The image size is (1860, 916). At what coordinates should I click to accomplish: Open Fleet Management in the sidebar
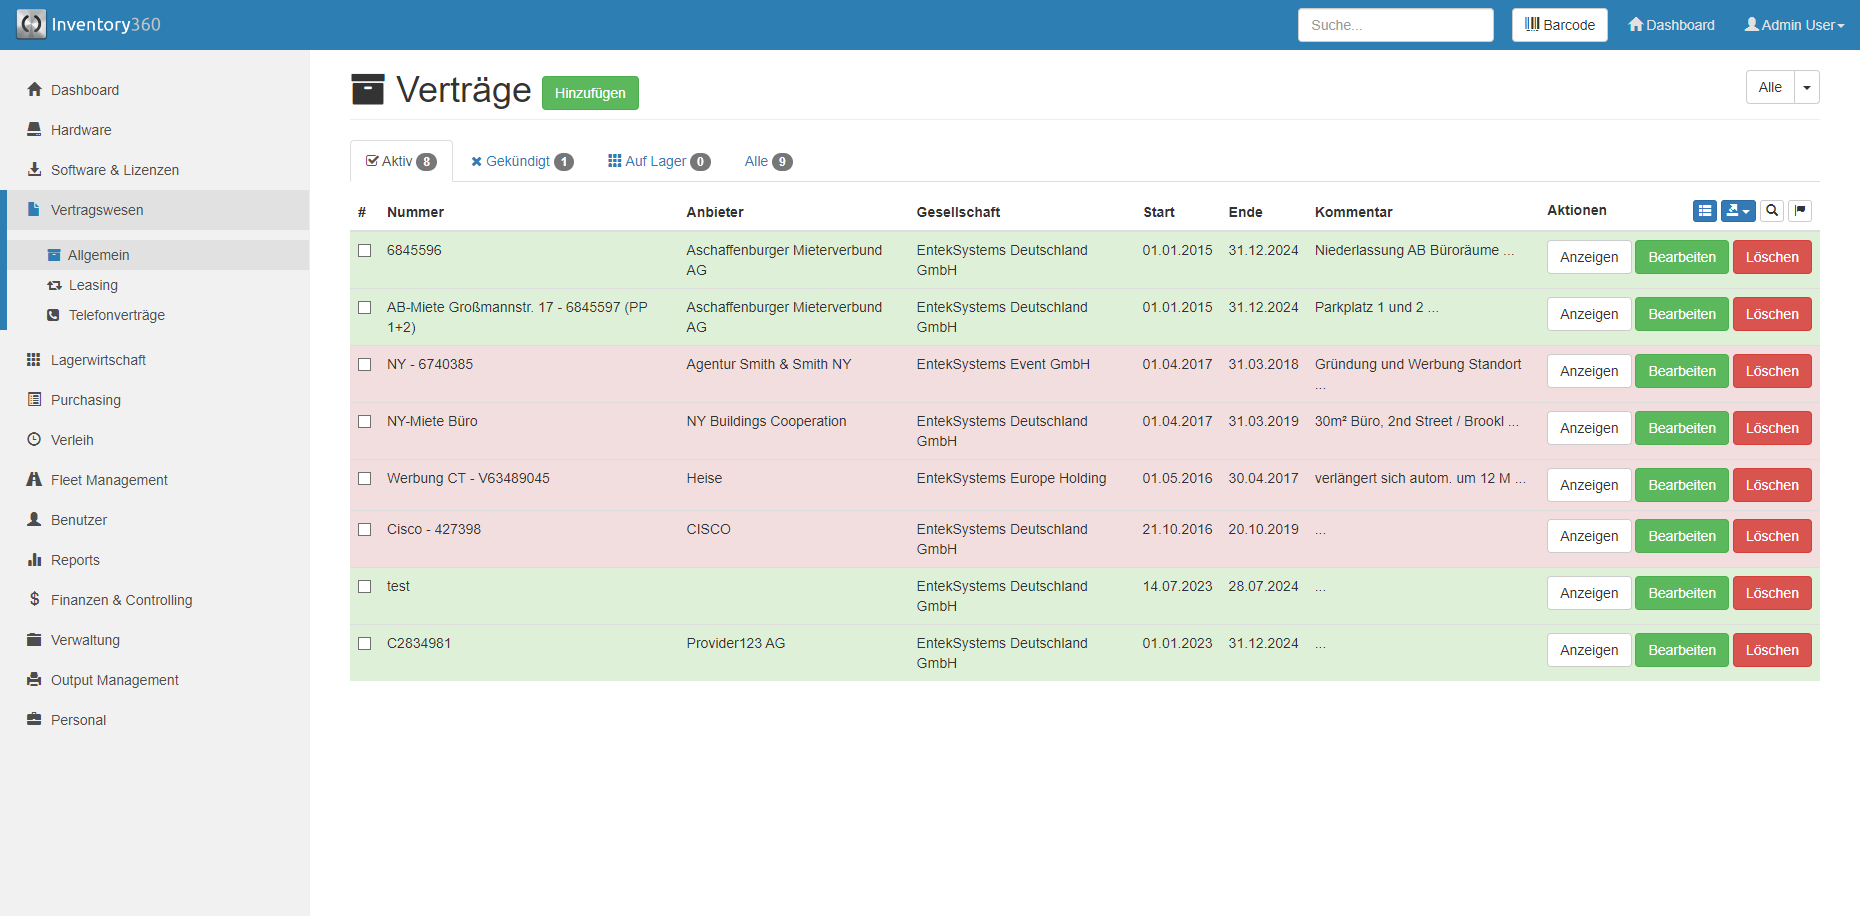[x=109, y=480]
